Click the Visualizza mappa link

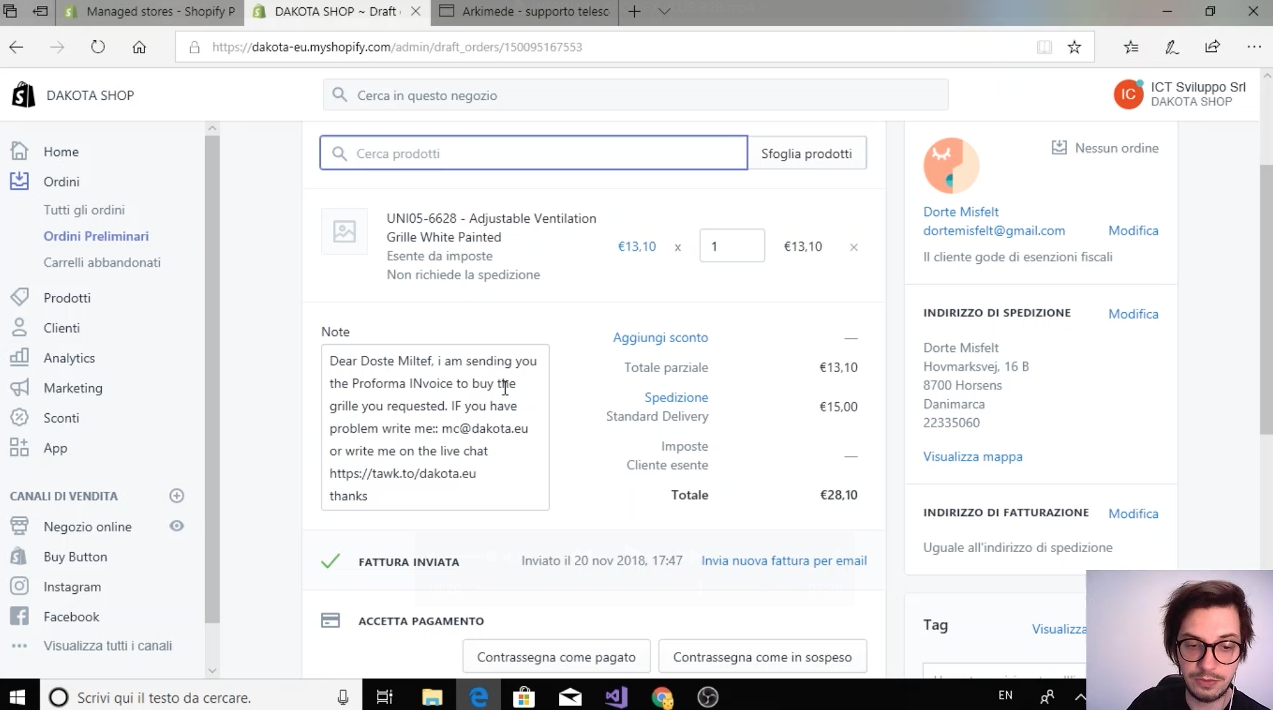(972, 457)
